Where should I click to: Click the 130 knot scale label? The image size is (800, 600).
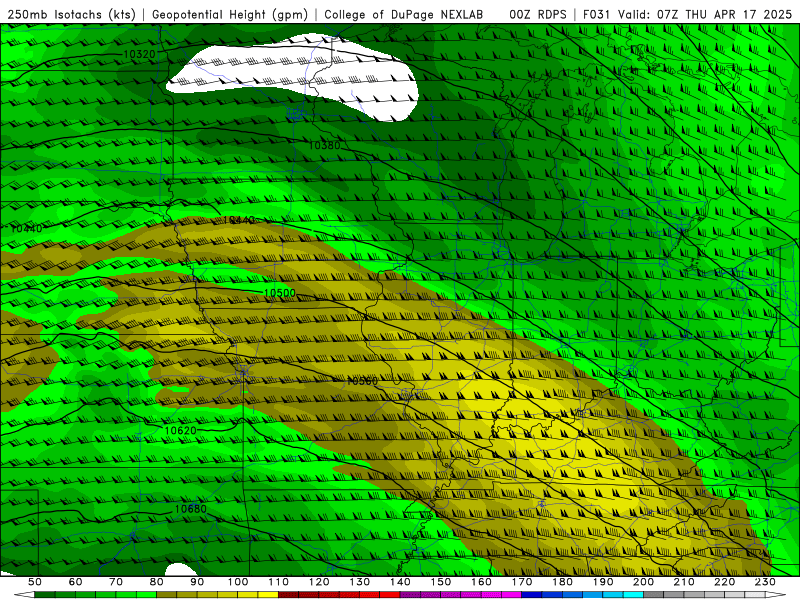[360, 582]
